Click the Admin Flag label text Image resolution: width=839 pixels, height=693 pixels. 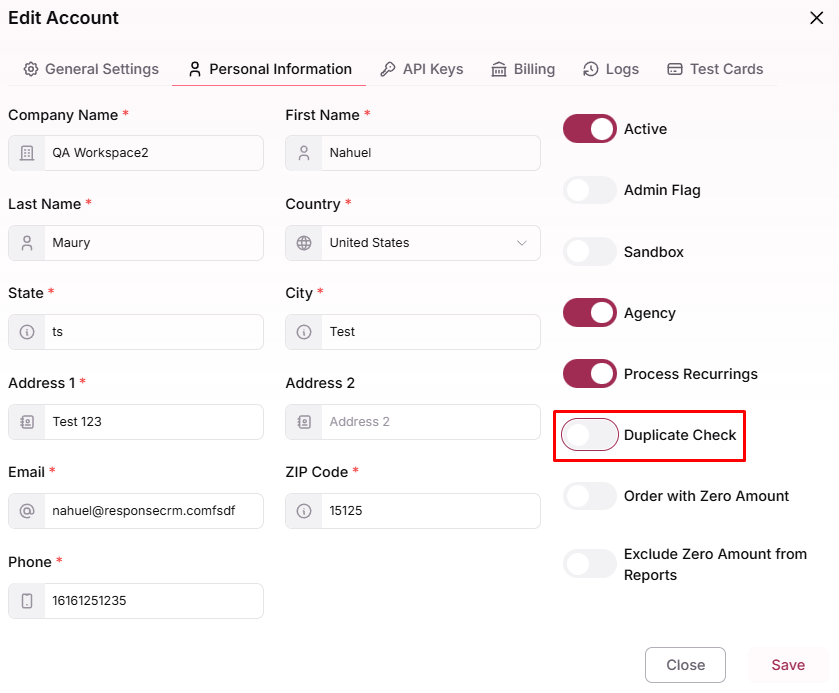coord(662,191)
